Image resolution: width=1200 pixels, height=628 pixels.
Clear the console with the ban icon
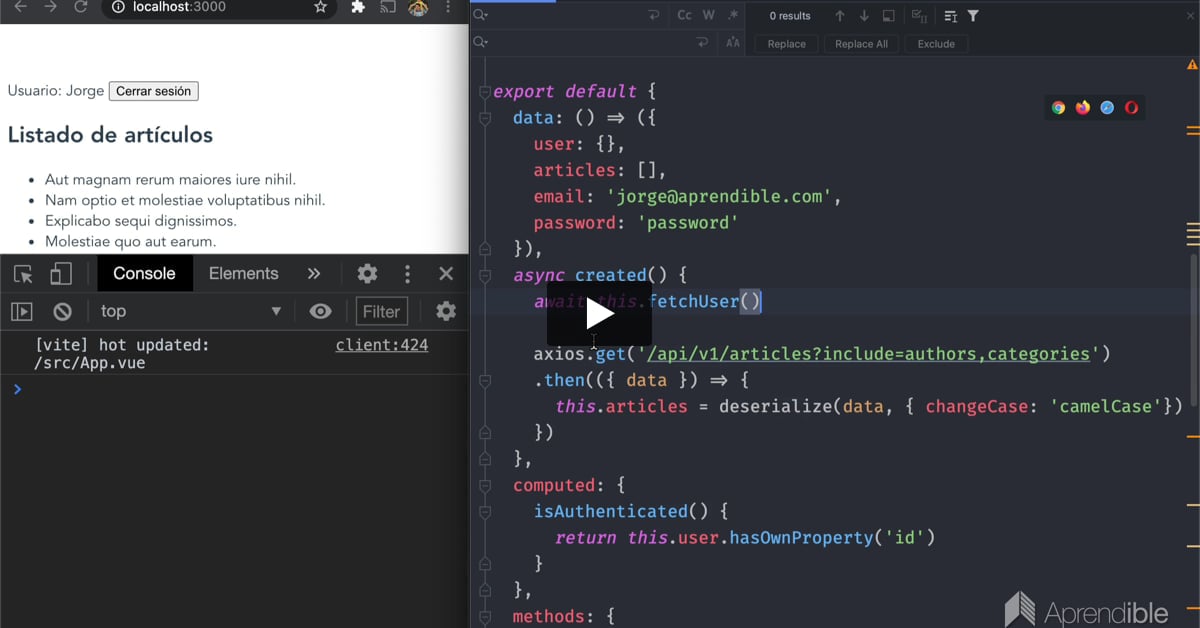62,312
